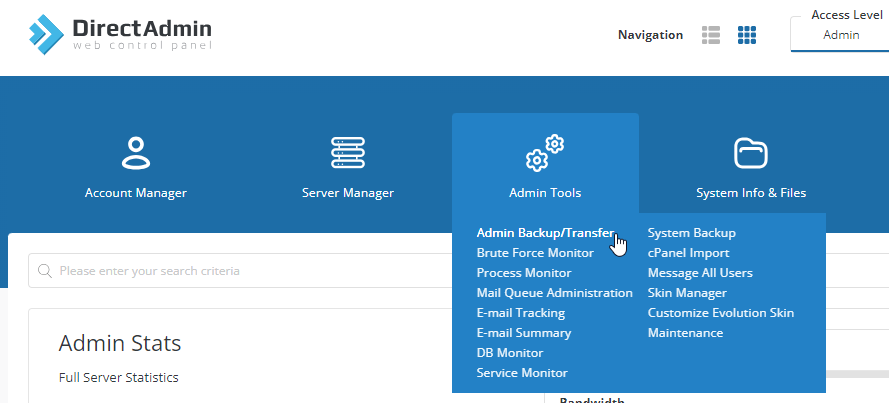Open Process Monitor

pyautogui.click(x=524, y=273)
